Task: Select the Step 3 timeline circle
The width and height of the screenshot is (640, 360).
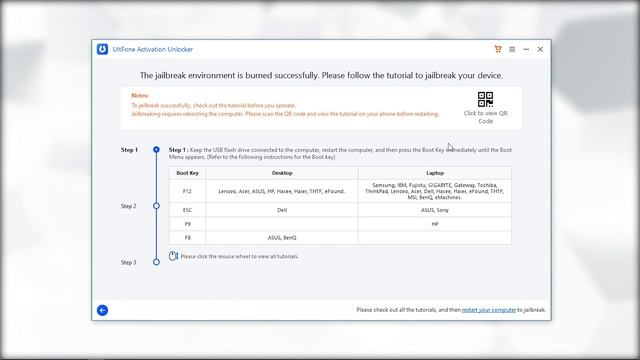Action: pyautogui.click(x=156, y=262)
